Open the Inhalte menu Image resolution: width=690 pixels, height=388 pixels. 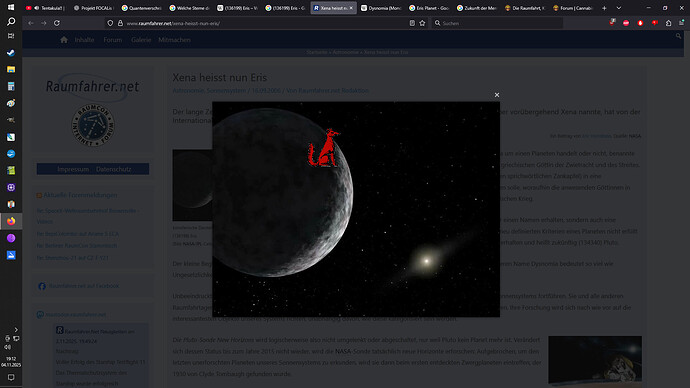click(84, 40)
